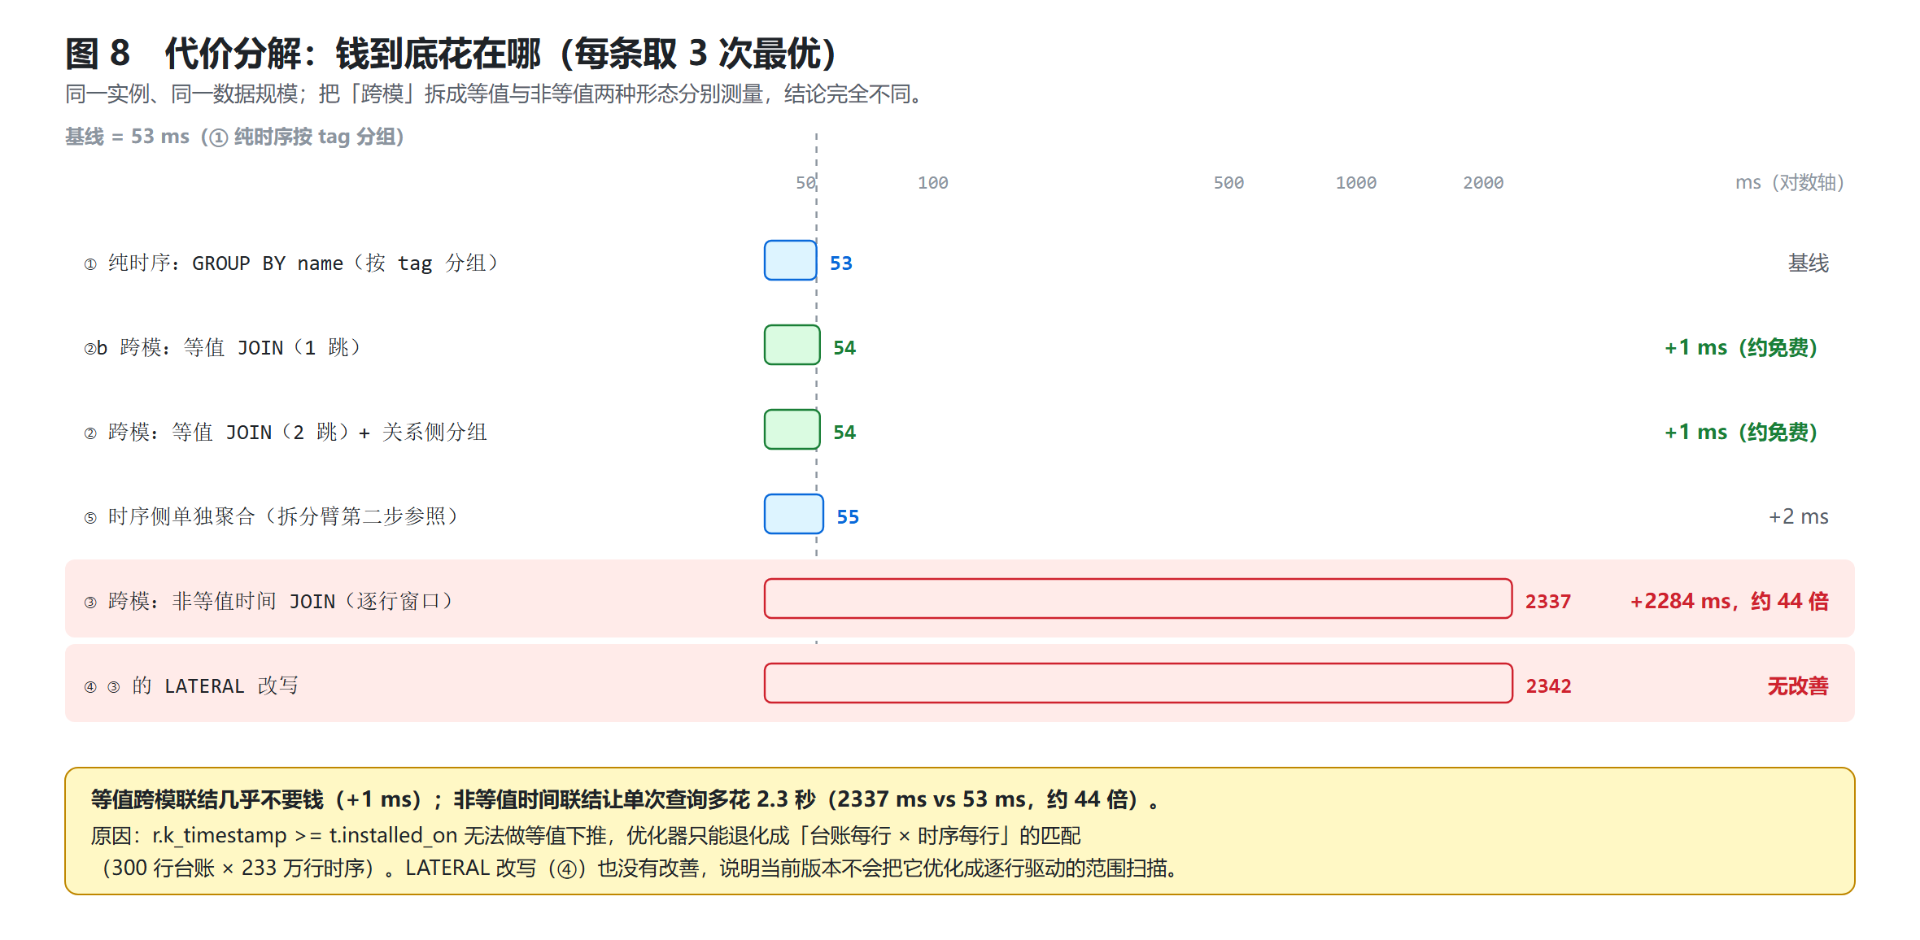Click the '+2284 ms, 约 44 倍' annotation

1729,601
